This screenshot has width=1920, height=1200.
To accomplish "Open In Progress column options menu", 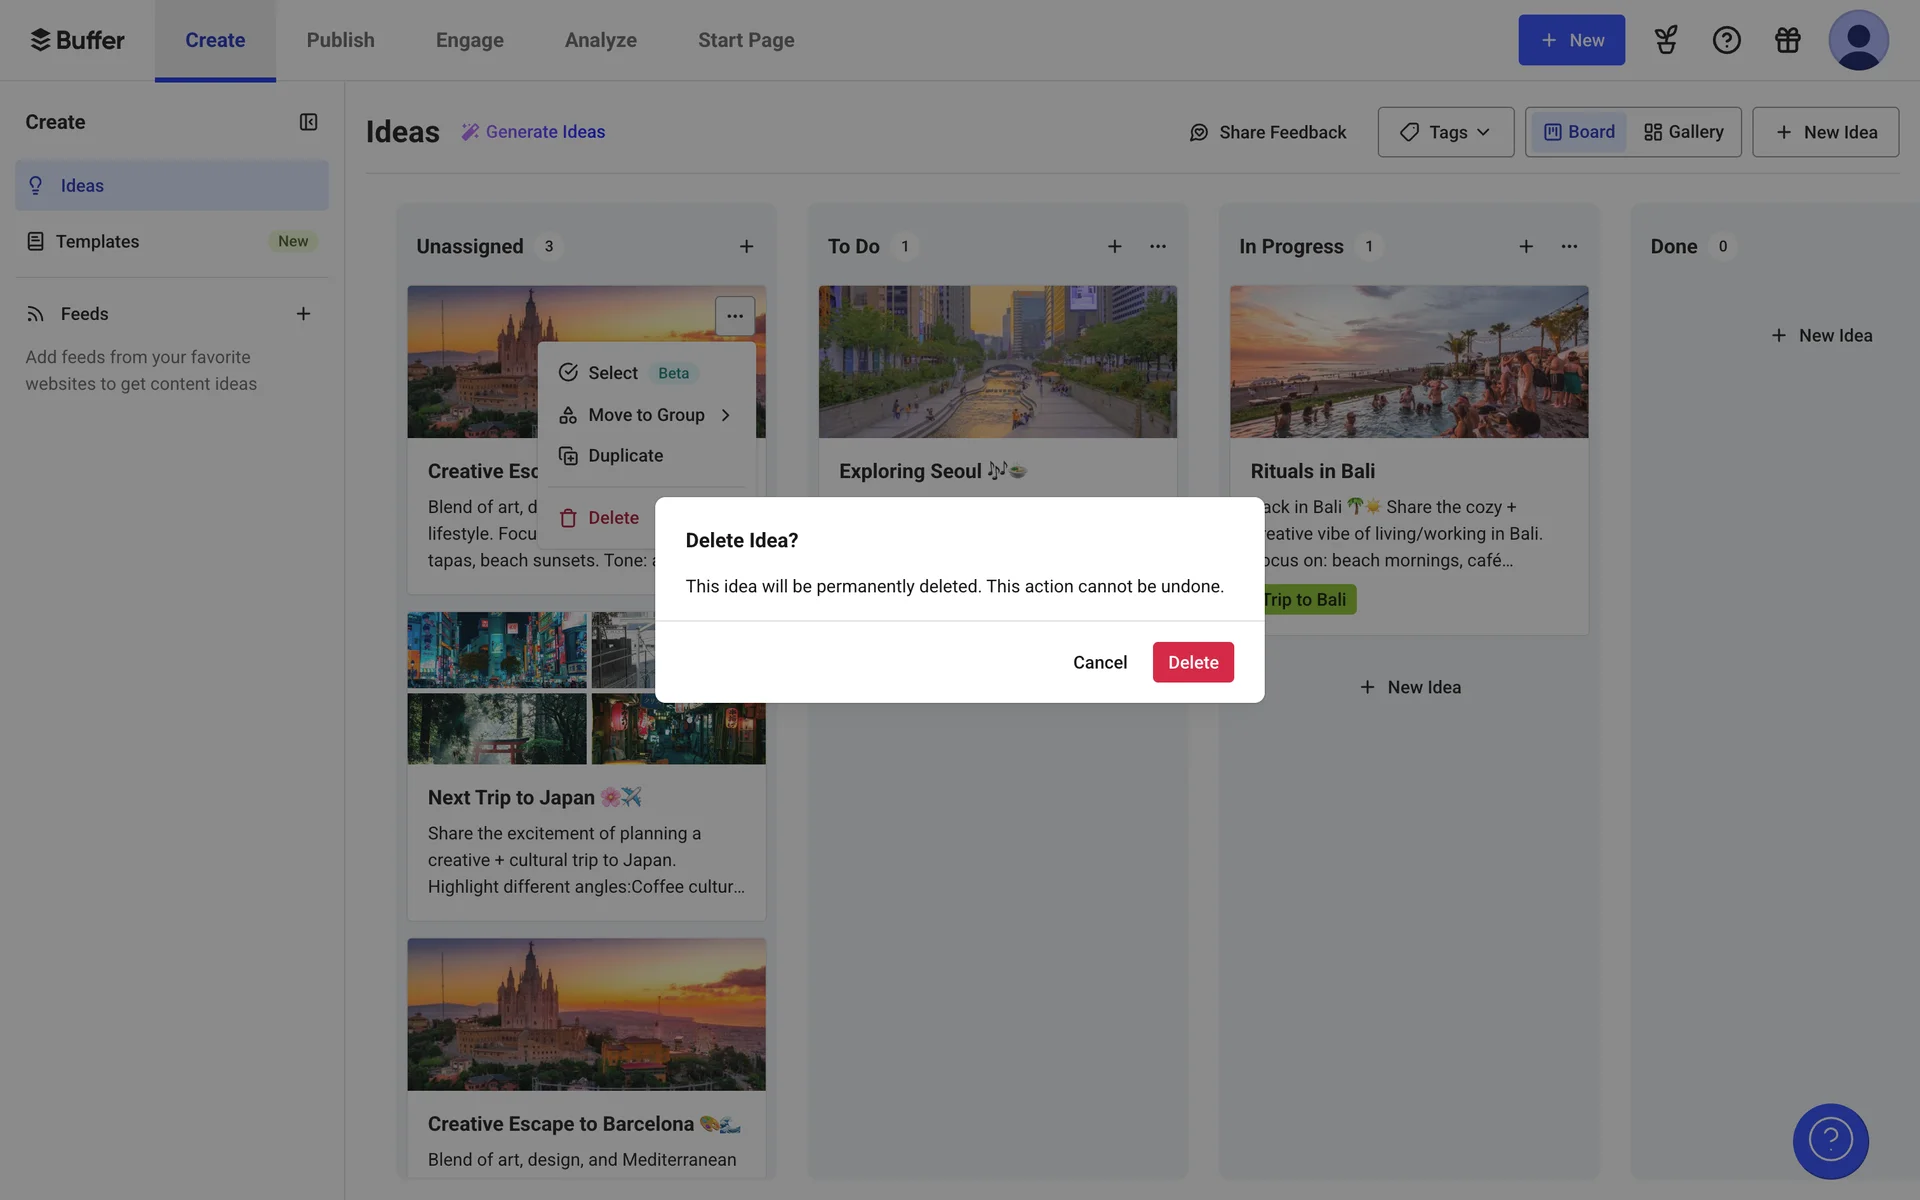I will pyautogui.click(x=1568, y=246).
